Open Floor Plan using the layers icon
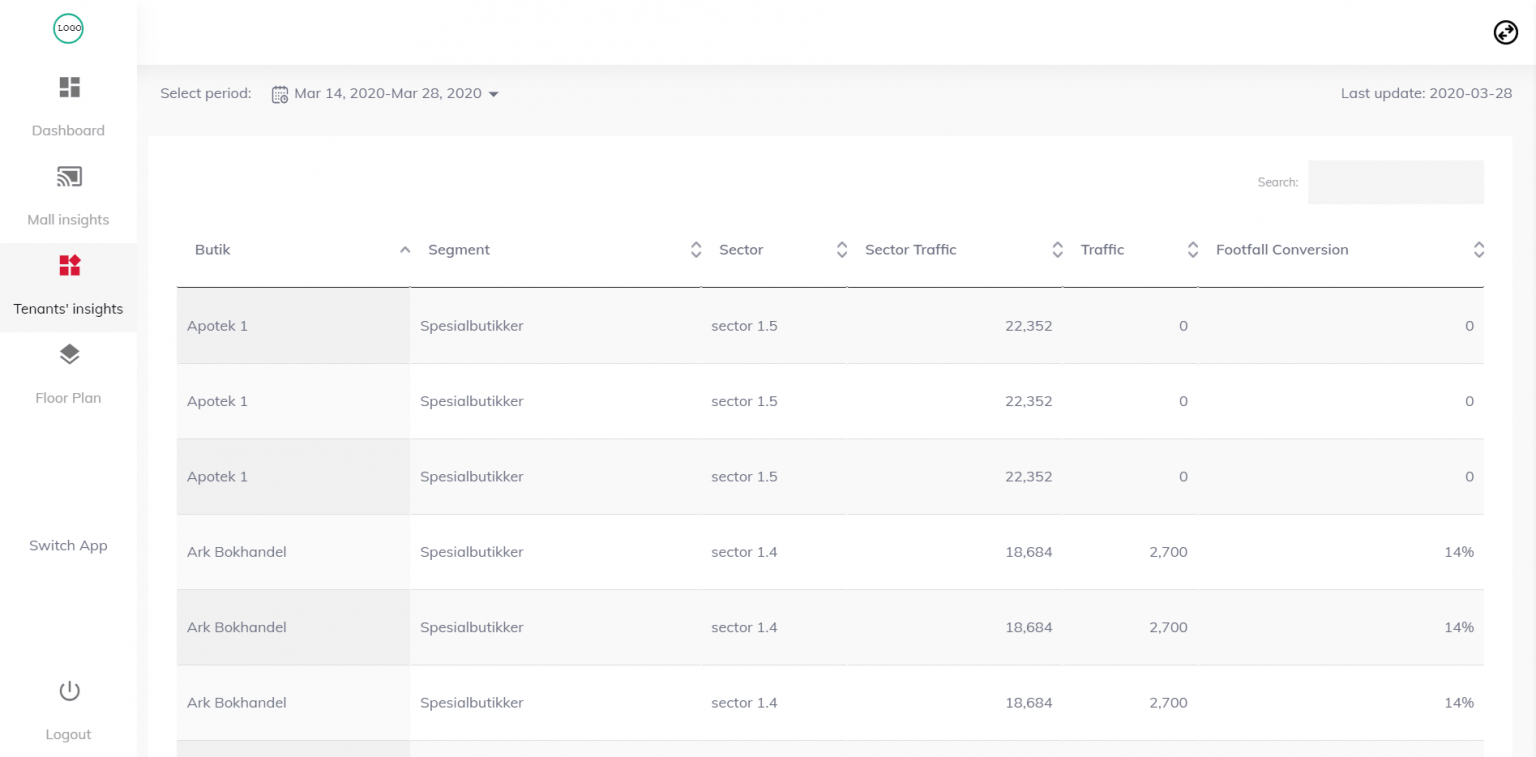 point(68,354)
